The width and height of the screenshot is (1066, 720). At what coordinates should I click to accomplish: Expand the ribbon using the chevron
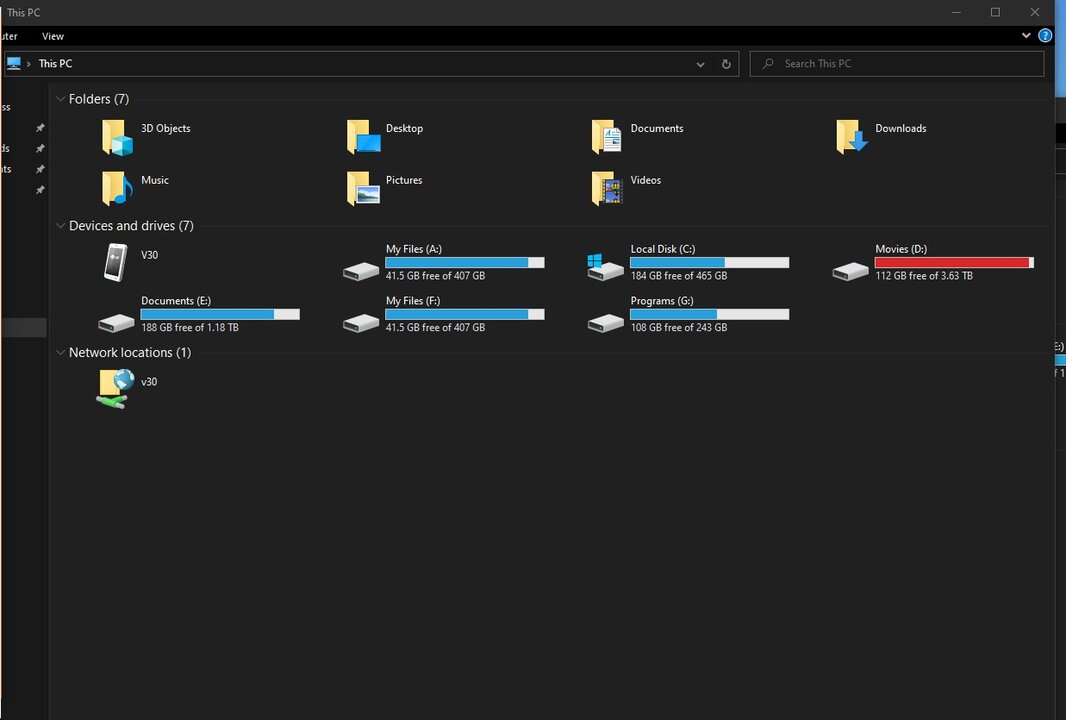pos(1026,35)
